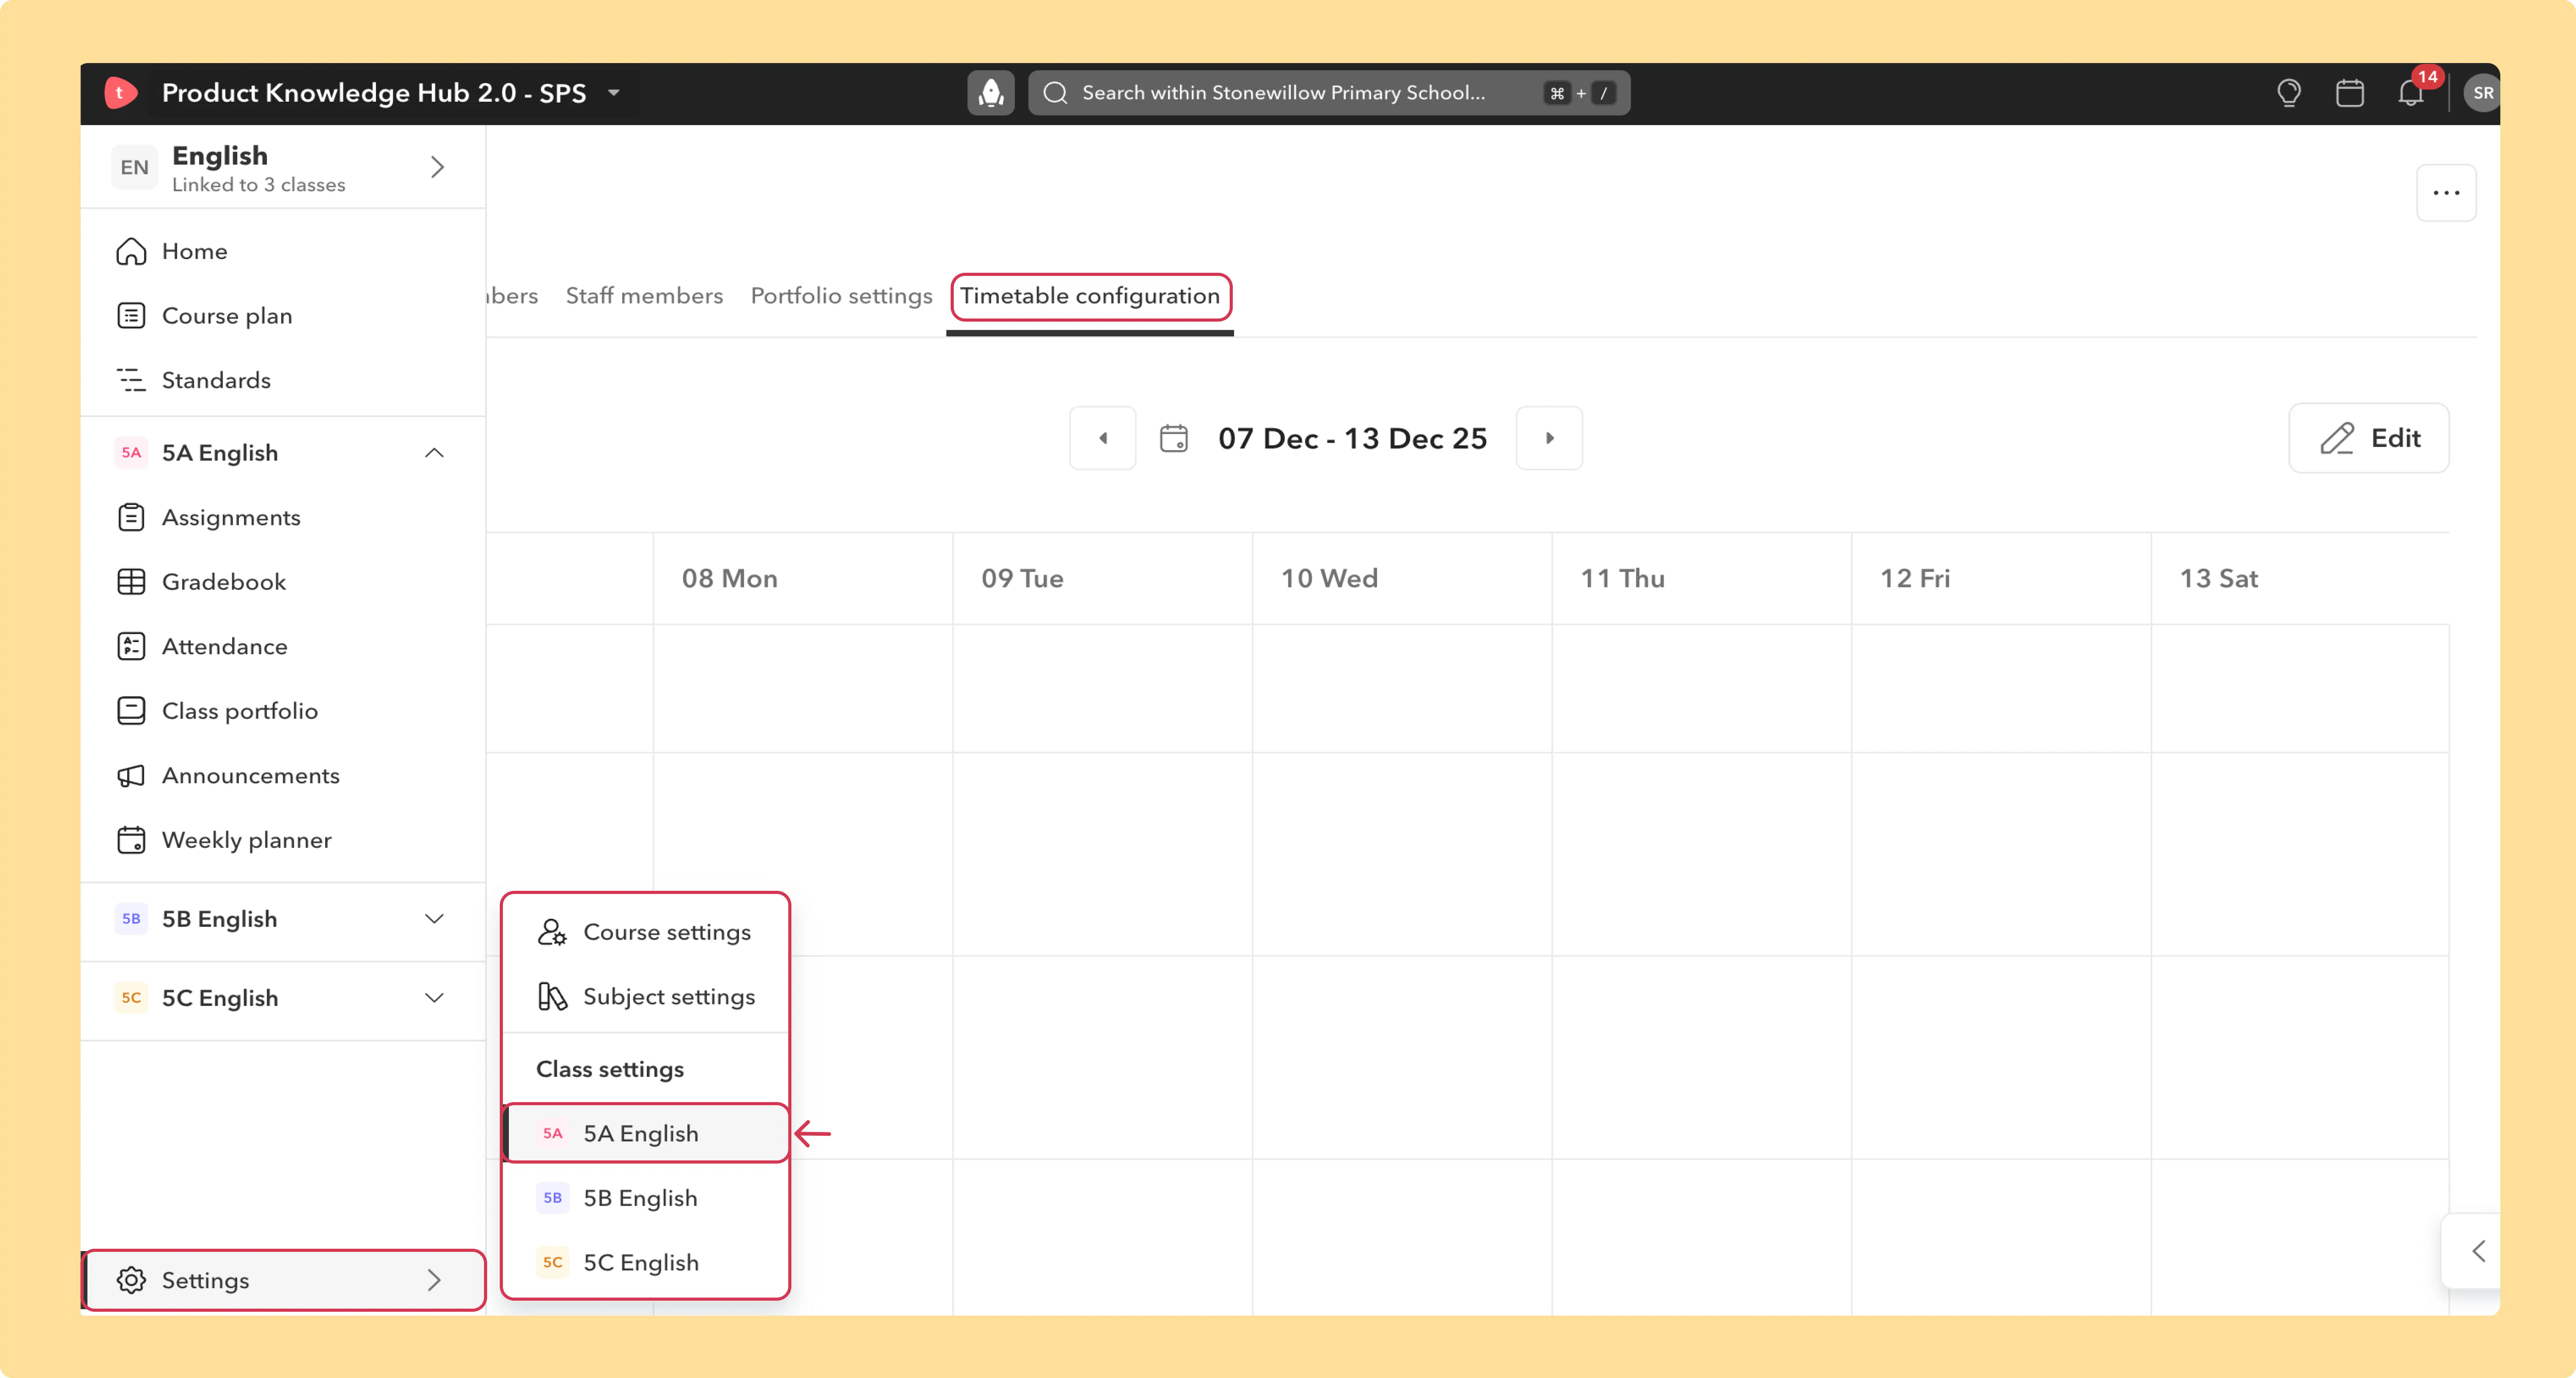Select 5C English under Class settings
Image resolution: width=2576 pixels, height=1378 pixels.
(646, 1263)
